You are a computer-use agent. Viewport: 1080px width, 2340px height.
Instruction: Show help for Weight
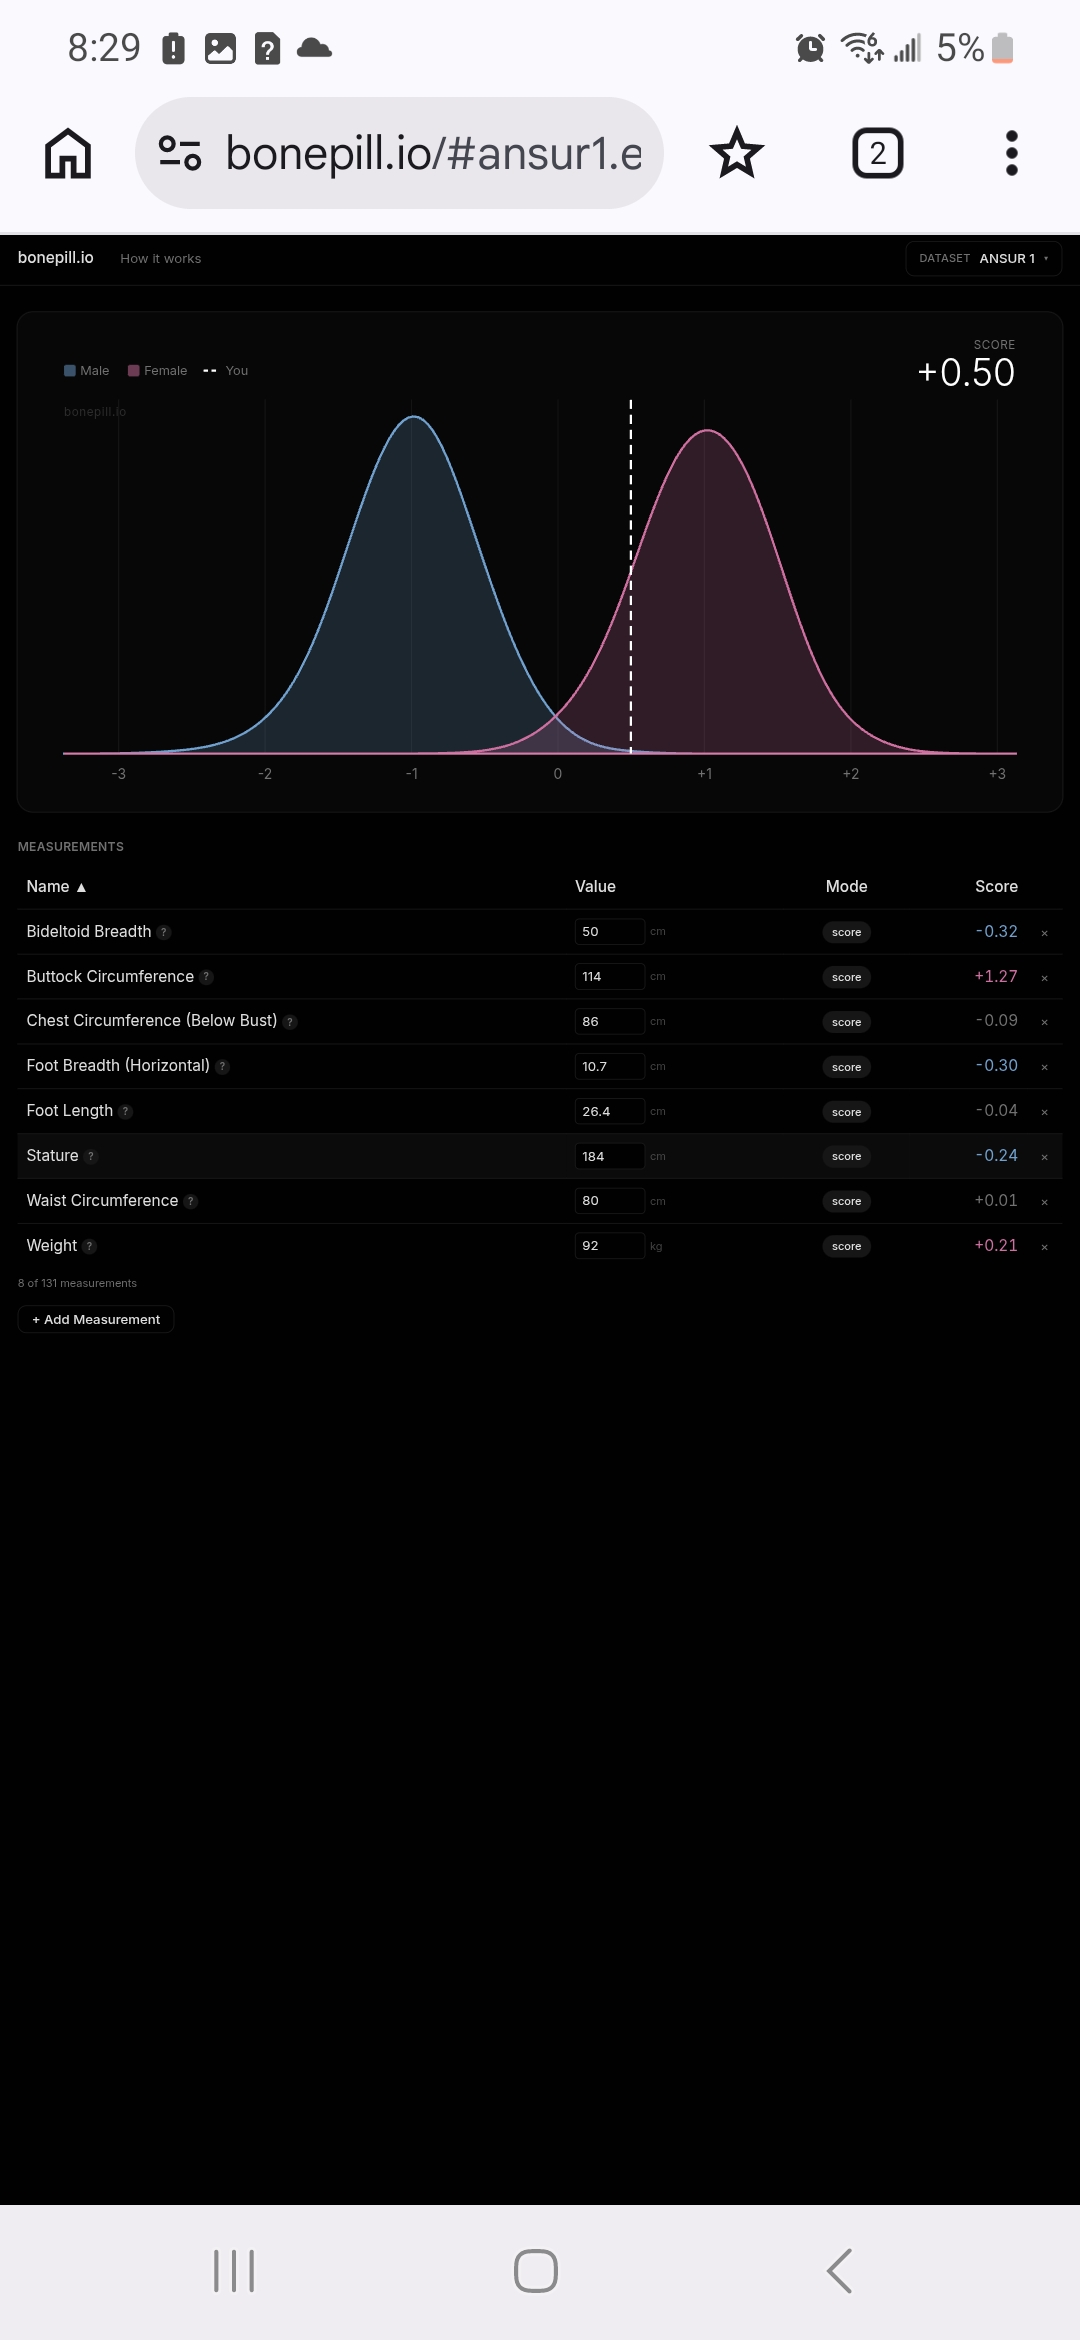(x=90, y=1246)
